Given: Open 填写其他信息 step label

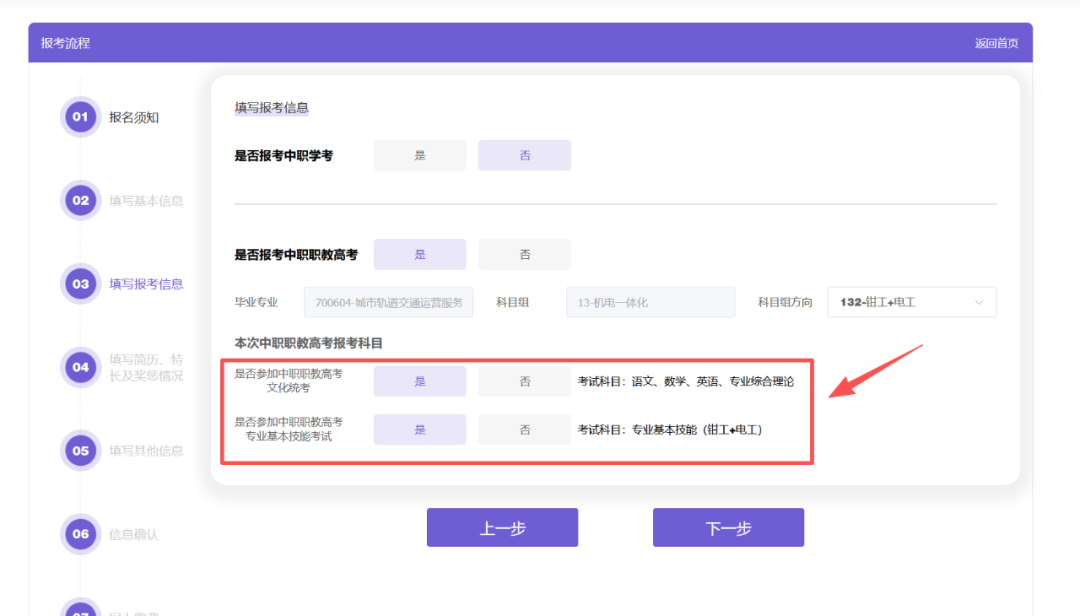Looking at the screenshot, I should pyautogui.click(x=146, y=451).
